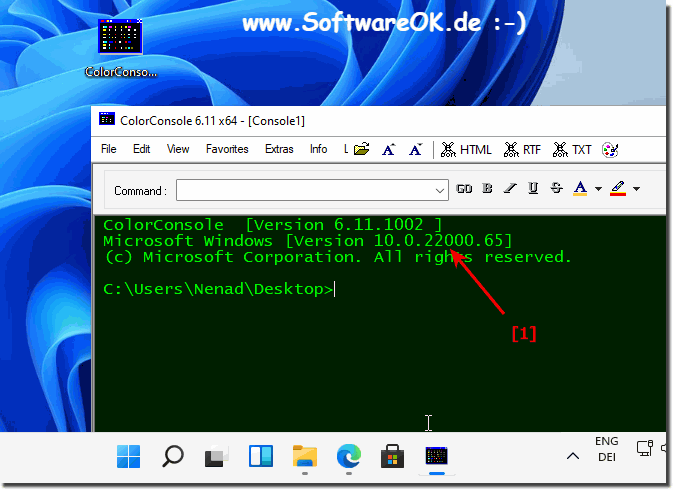Image resolution: width=673 pixels, height=490 pixels.
Task: Open the View menu
Action: click(x=178, y=149)
